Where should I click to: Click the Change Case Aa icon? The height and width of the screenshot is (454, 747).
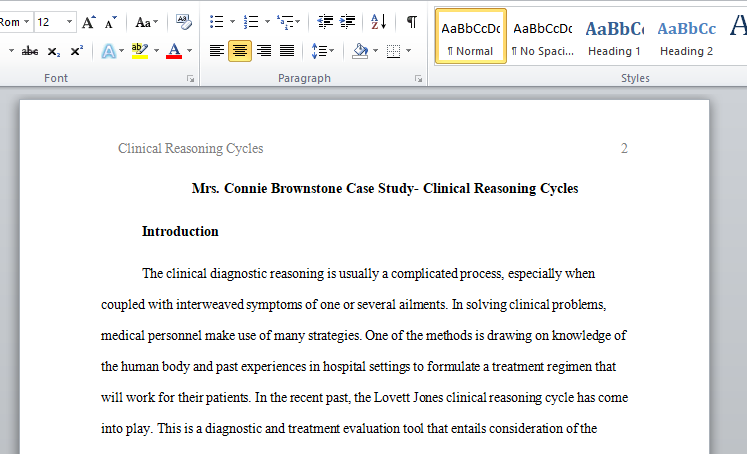(142, 22)
